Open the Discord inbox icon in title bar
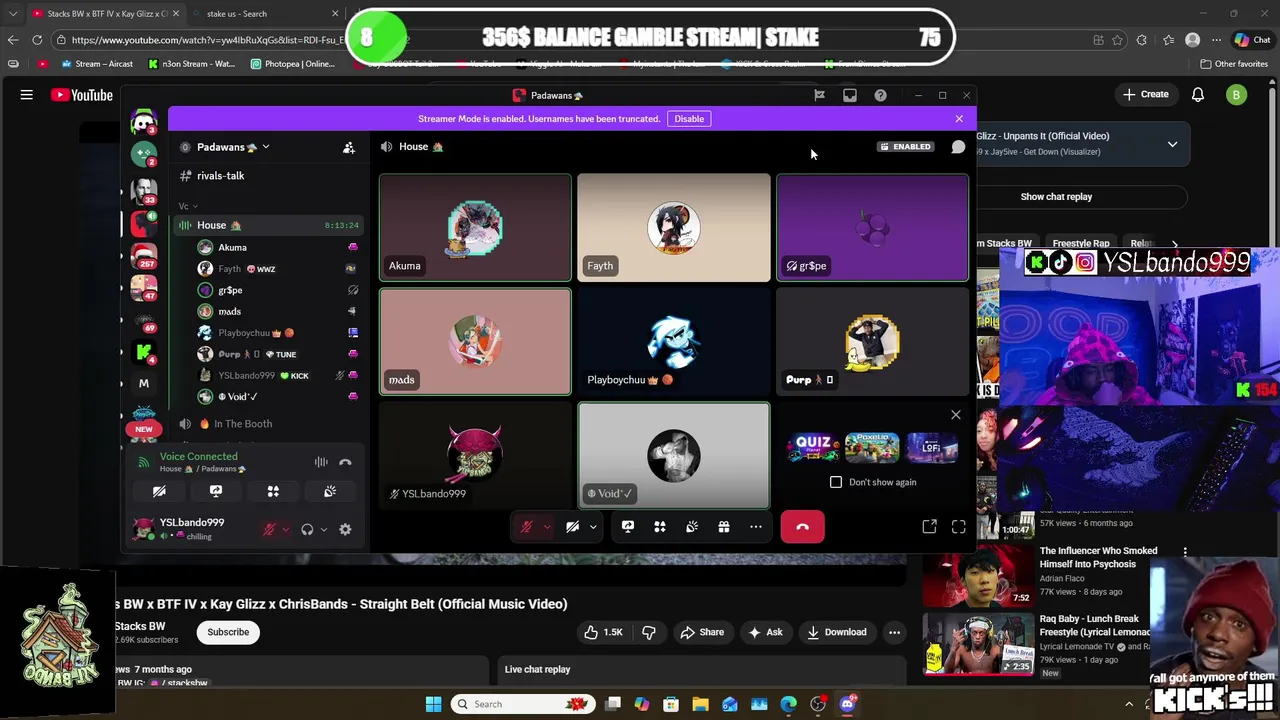The width and height of the screenshot is (1280, 720). [x=850, y=96]
